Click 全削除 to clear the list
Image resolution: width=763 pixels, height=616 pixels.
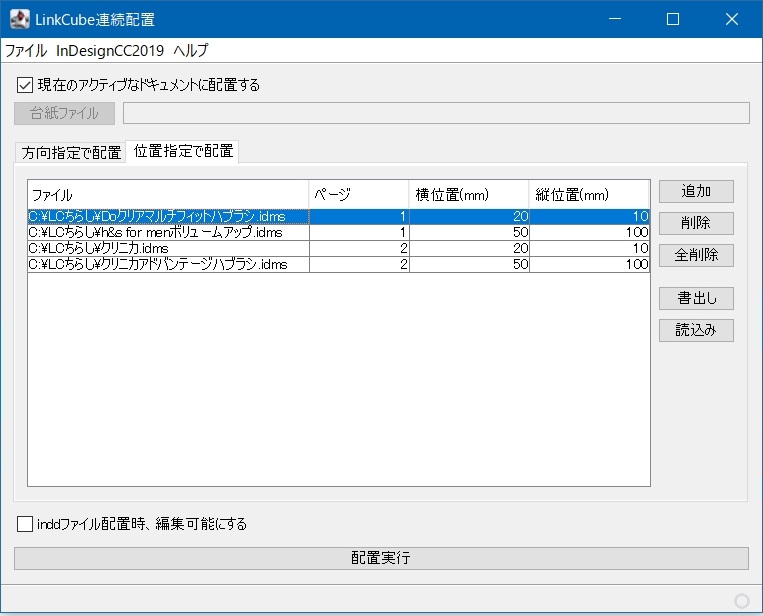pyautogui.click(x=696, y=255)
